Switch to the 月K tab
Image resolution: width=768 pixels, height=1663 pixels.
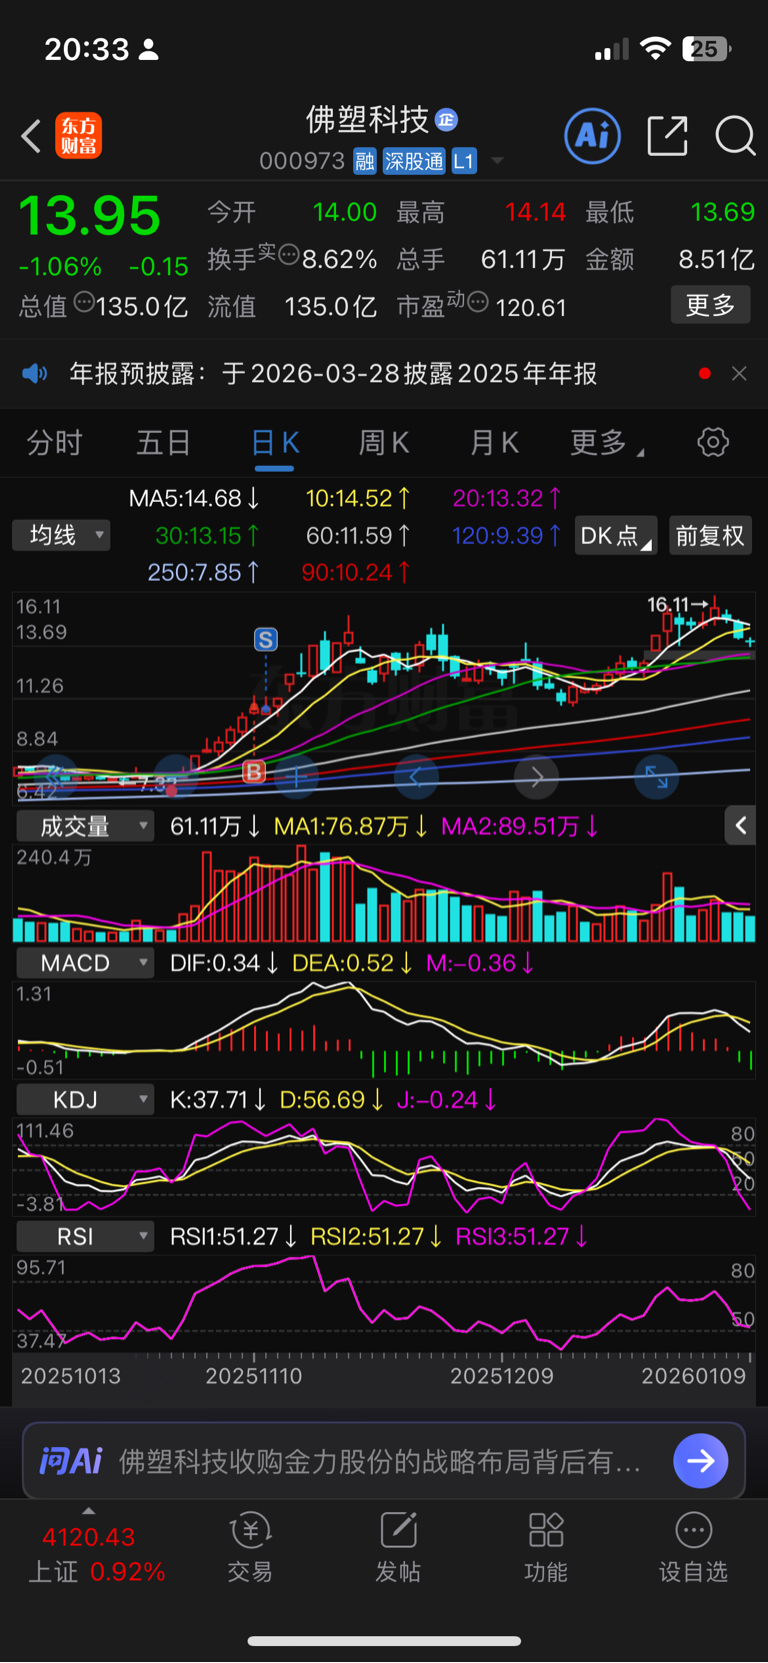[495, 442]
